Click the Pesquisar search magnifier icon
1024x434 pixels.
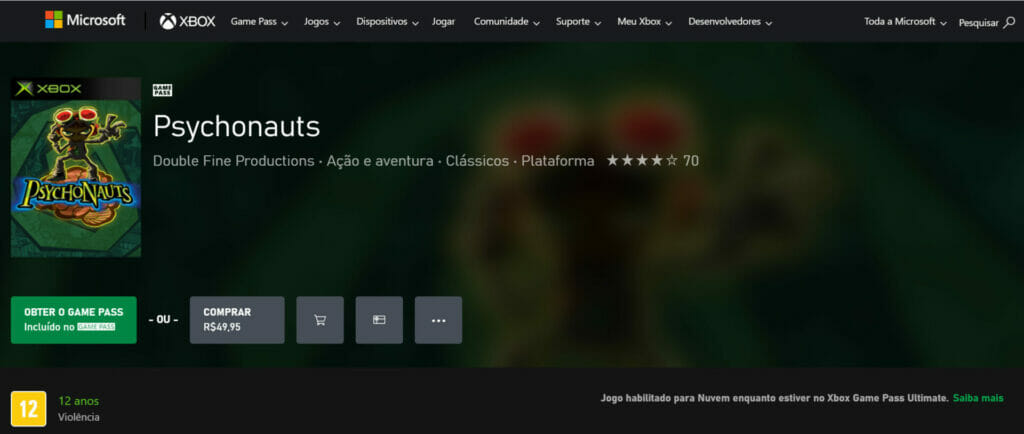pos(1008,22)
